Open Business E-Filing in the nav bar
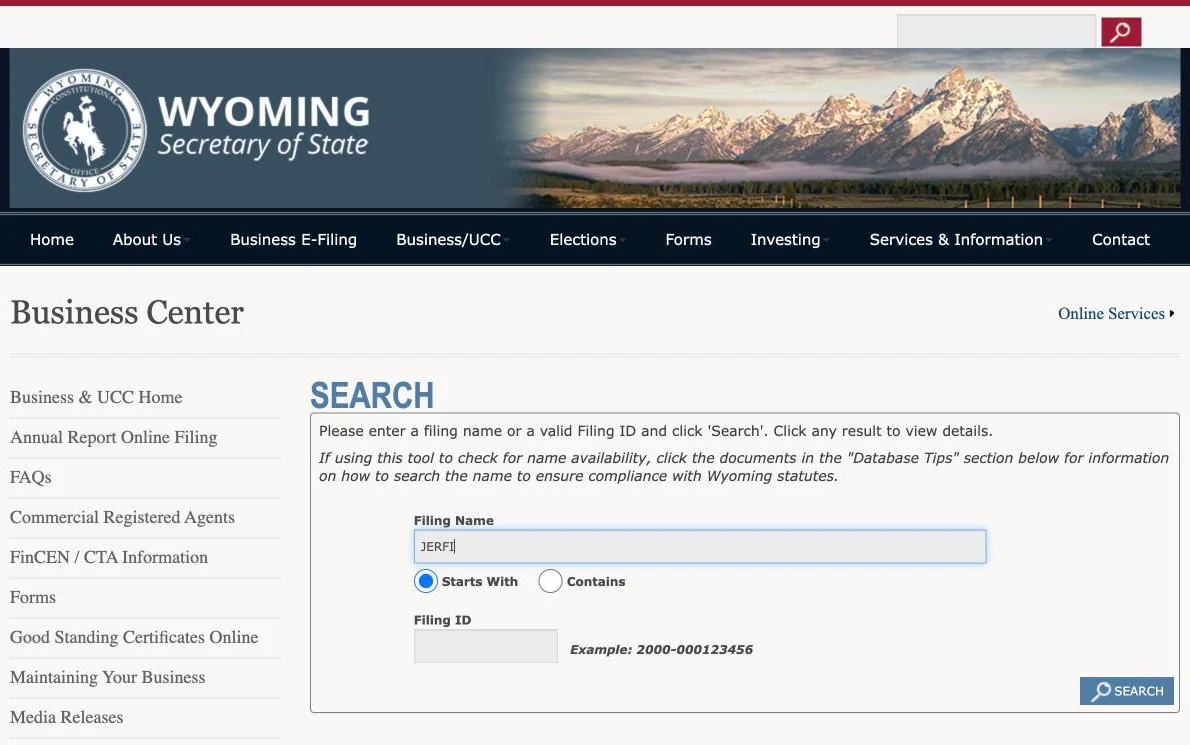1190x745 pixels. [x=293, y=240]
